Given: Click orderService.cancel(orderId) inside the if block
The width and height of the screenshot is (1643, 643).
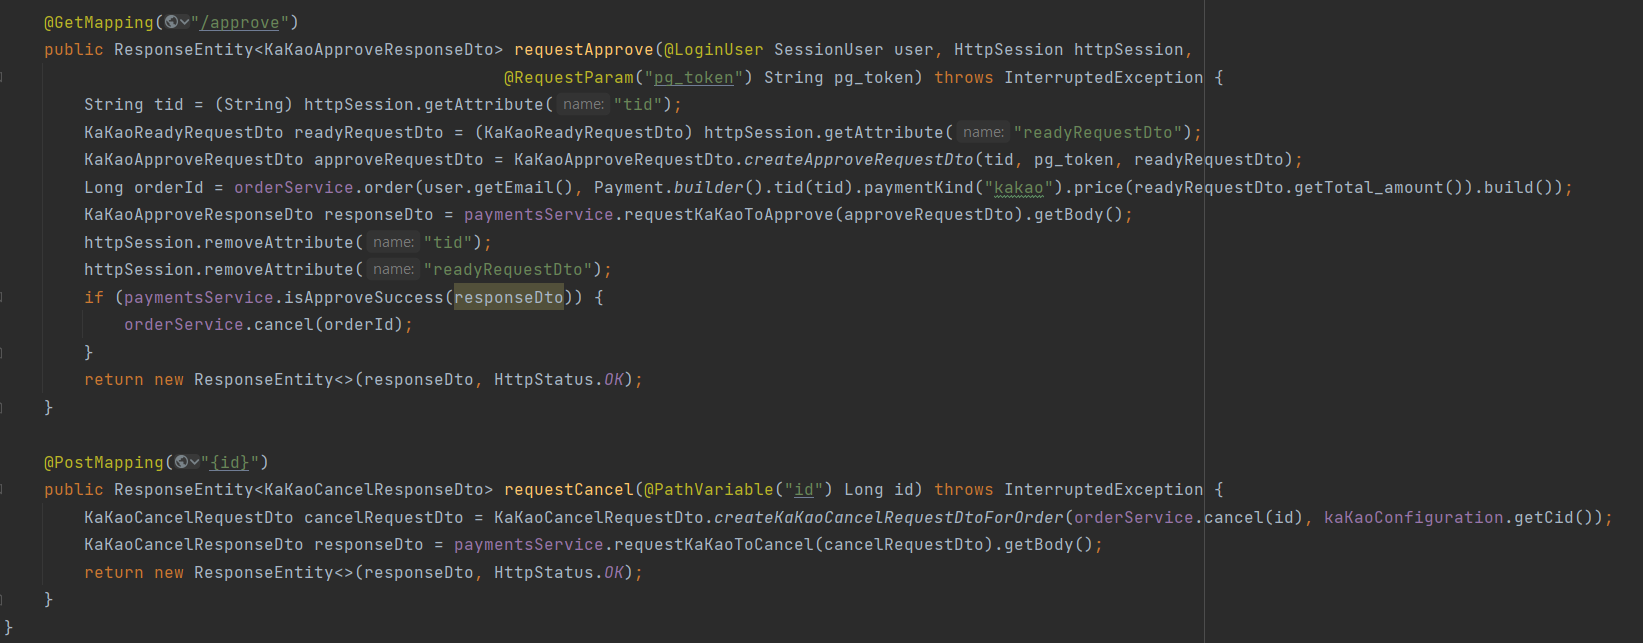Looking at the screenshot, I should click(264, 324).
